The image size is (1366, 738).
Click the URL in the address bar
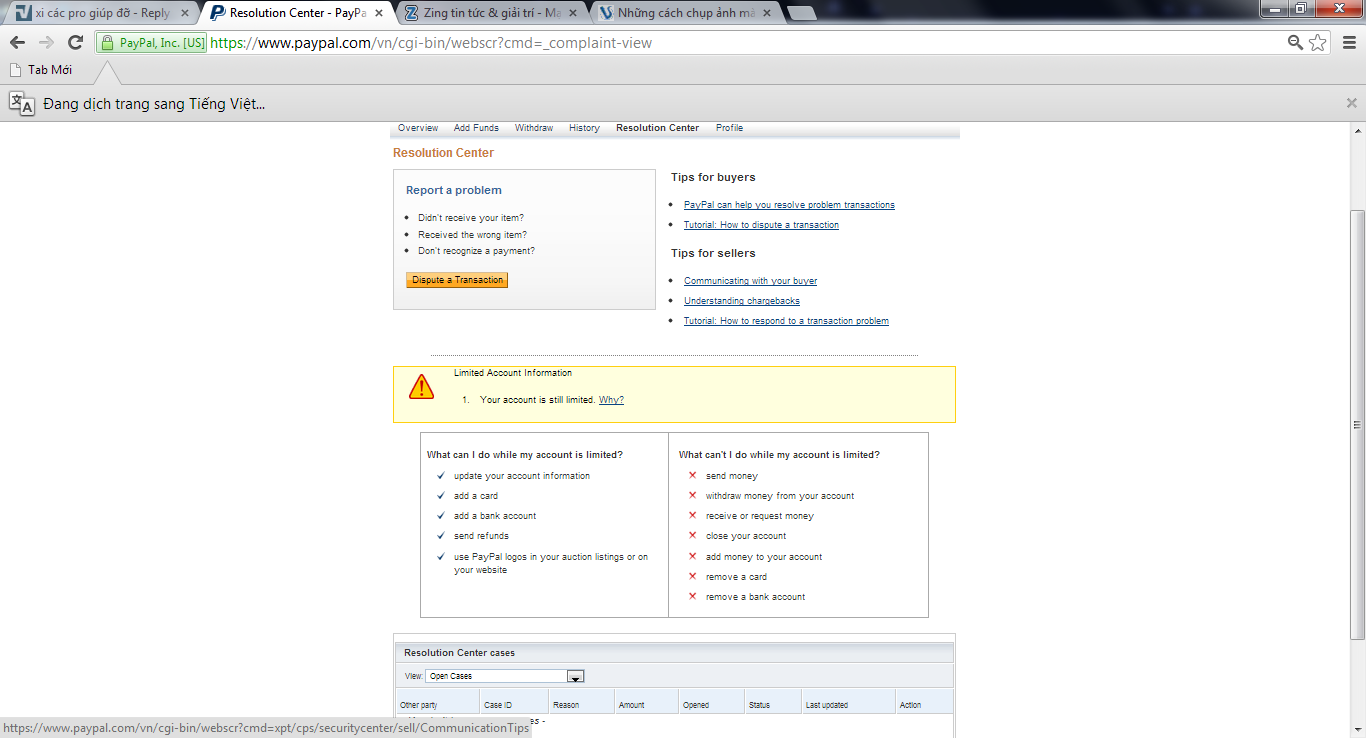click(x=430, y=43)
